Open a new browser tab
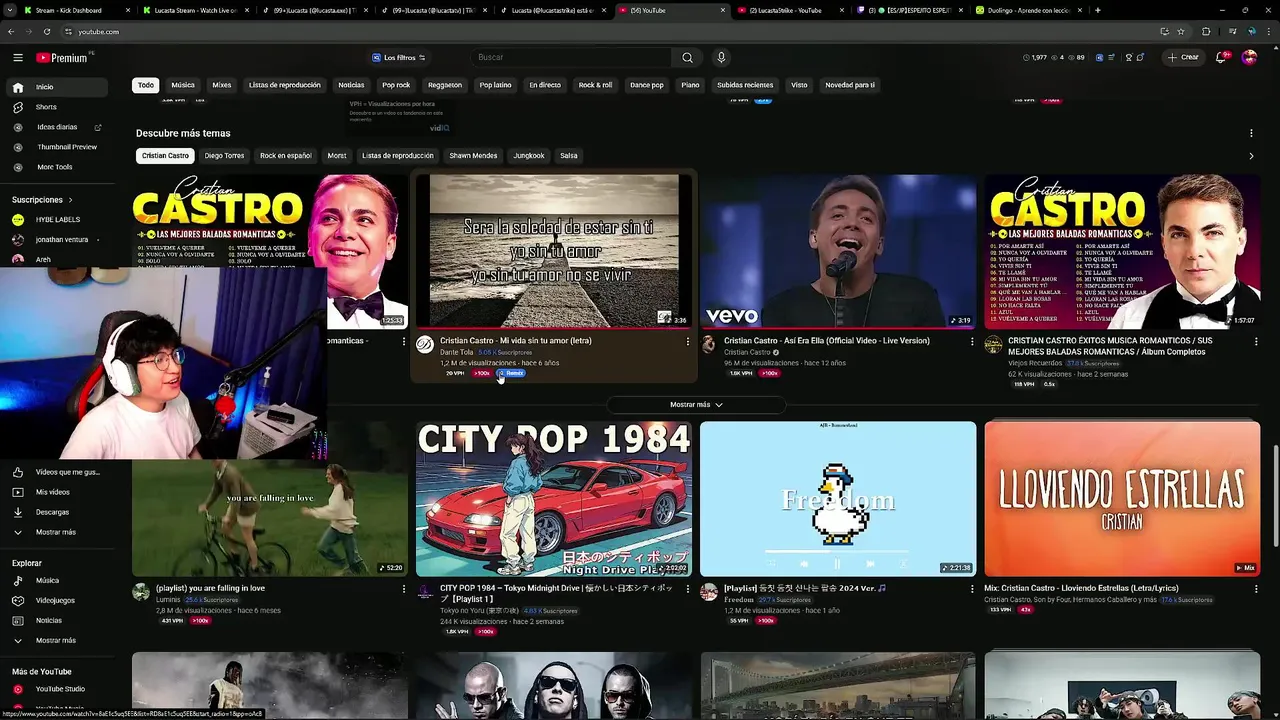The width and height of the screenshot is (1280, 720). 1098,10
